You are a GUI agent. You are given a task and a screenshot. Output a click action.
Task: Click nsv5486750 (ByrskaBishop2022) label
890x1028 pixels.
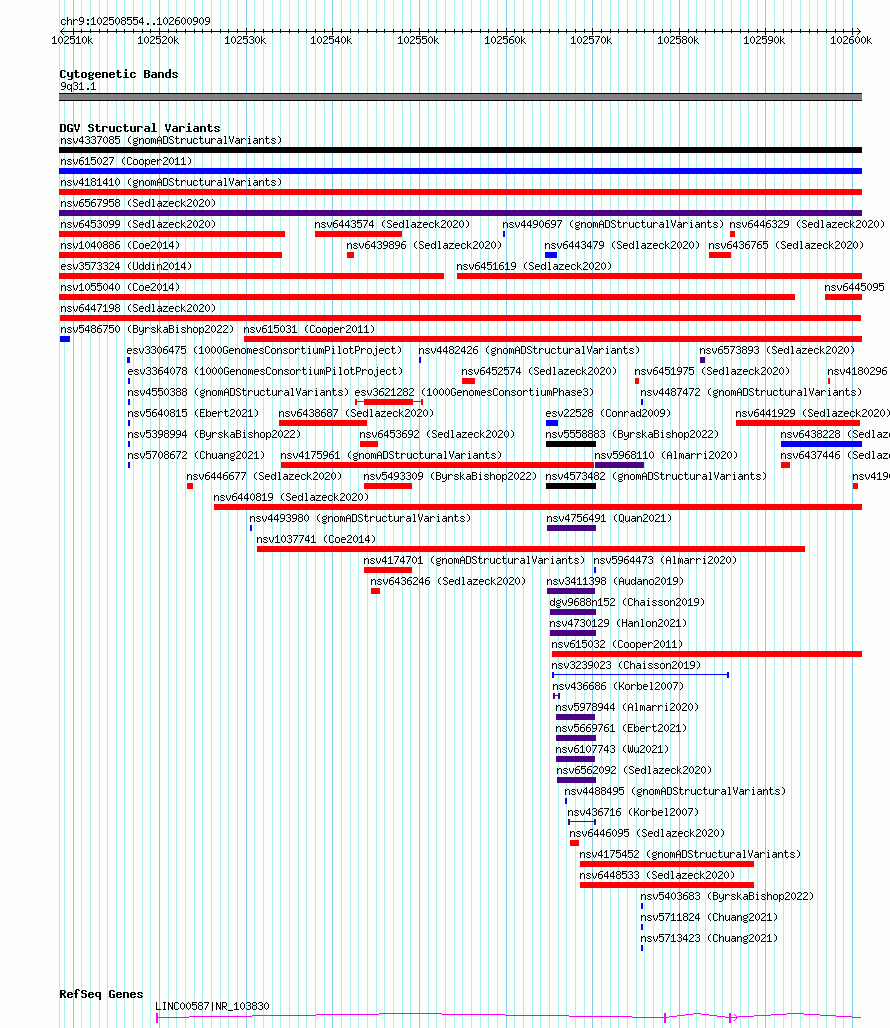tap(147, 329)
